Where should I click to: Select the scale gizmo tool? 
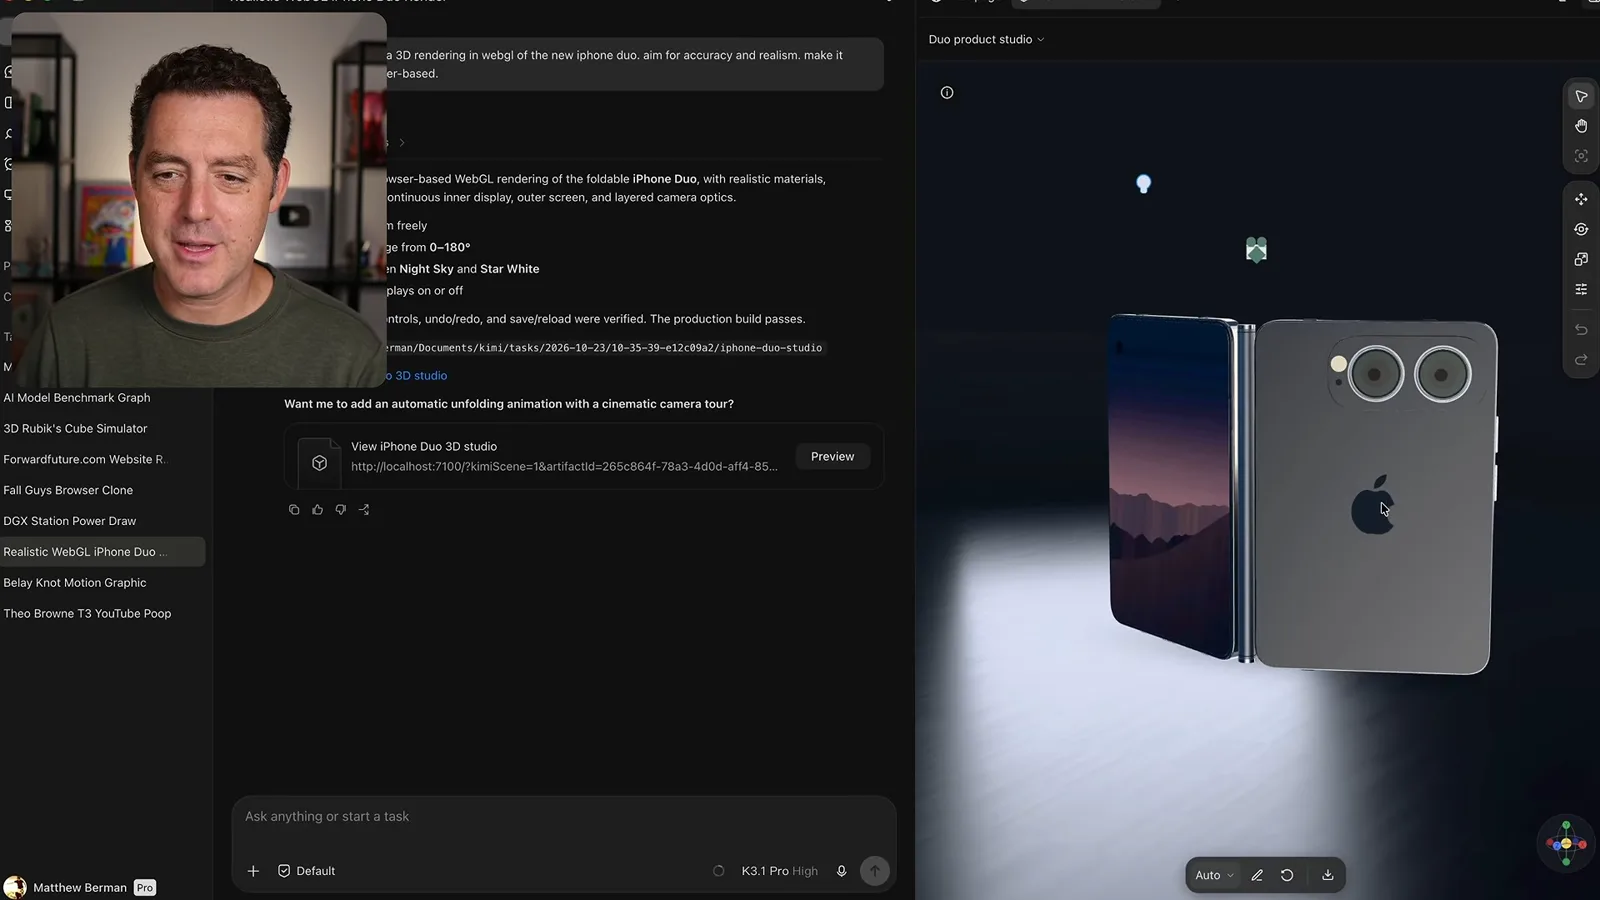pos(1581,259)
